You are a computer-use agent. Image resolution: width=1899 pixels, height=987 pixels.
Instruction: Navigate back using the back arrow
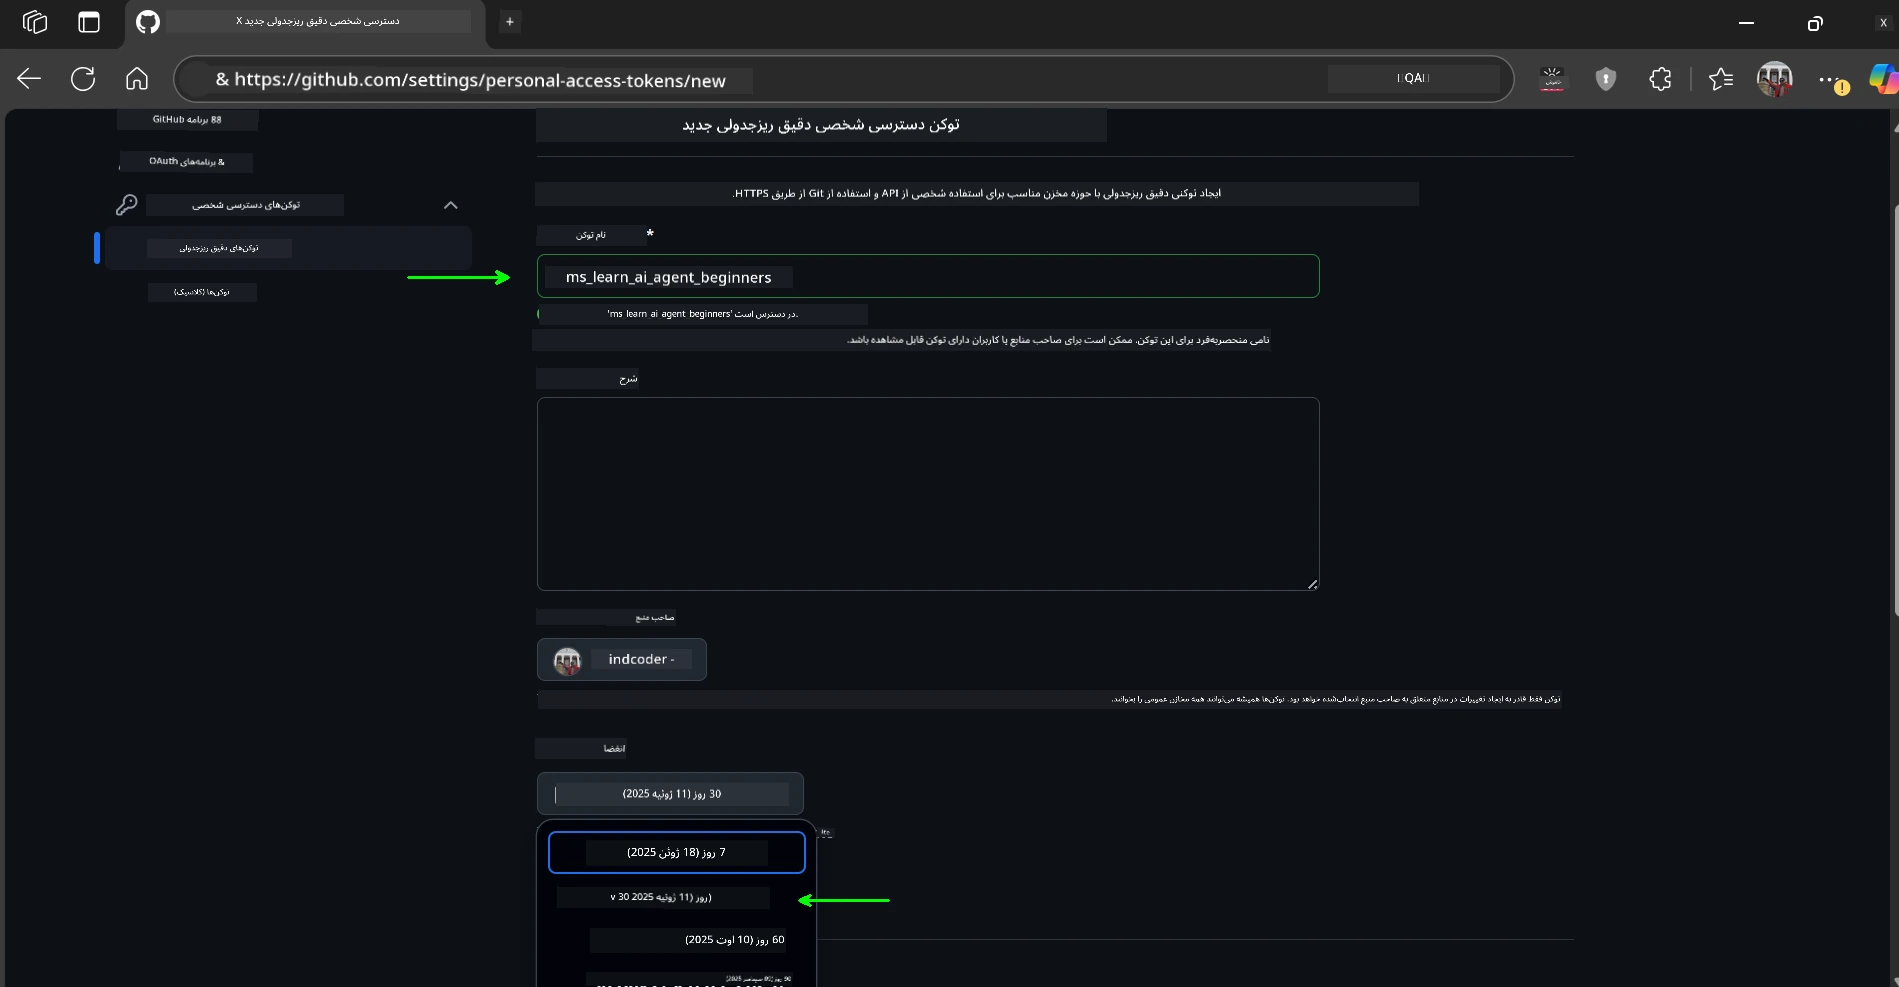tap(29, 79)
